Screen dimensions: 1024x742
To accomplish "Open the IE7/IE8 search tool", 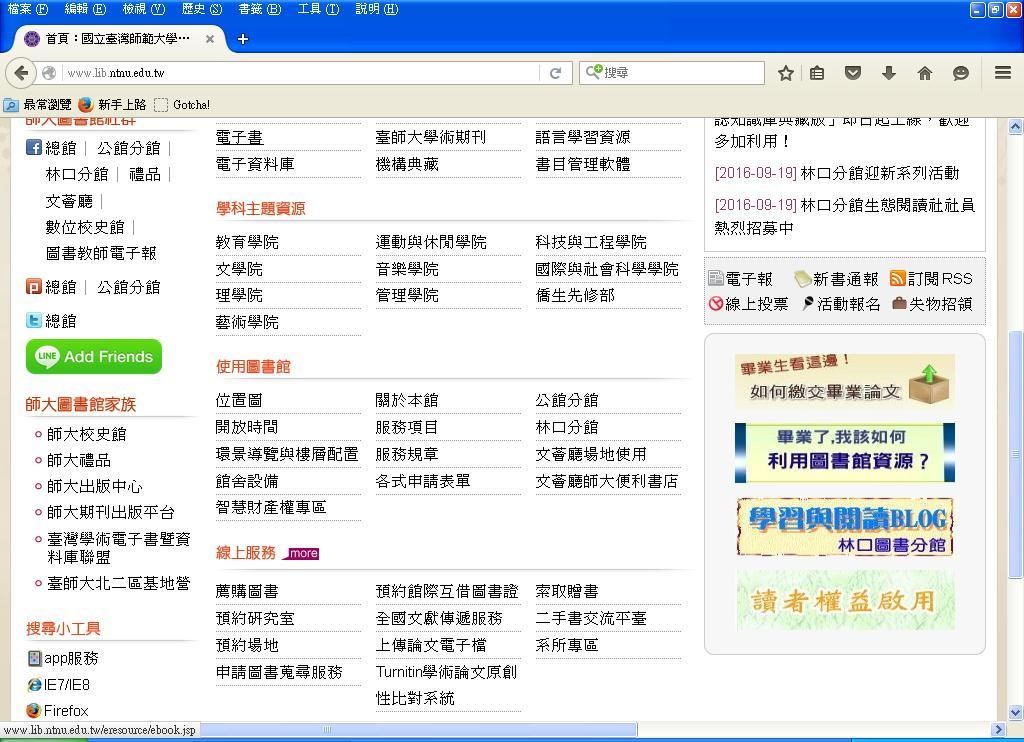I will [x=59, y=685].
